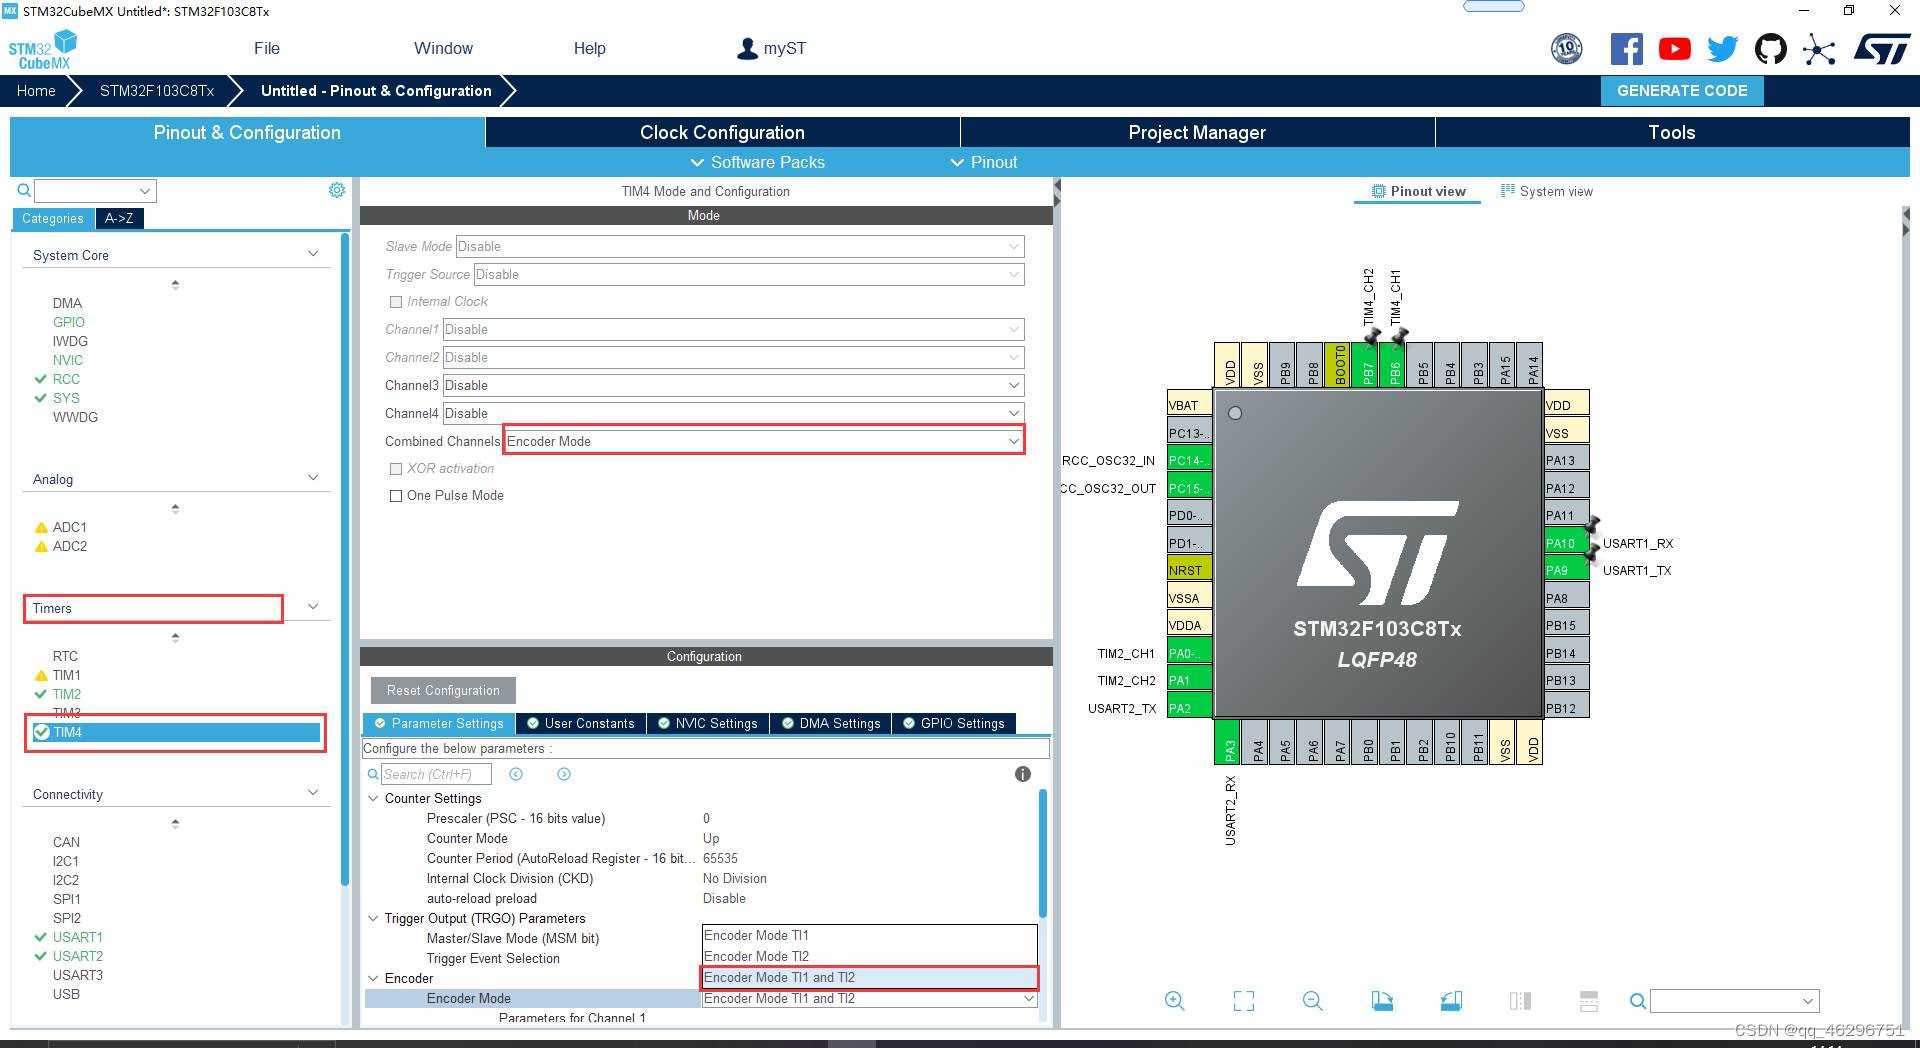1920x1048 pixels.
Task: Click the YouTube icon in the top bar
Action: (1674, 48)
